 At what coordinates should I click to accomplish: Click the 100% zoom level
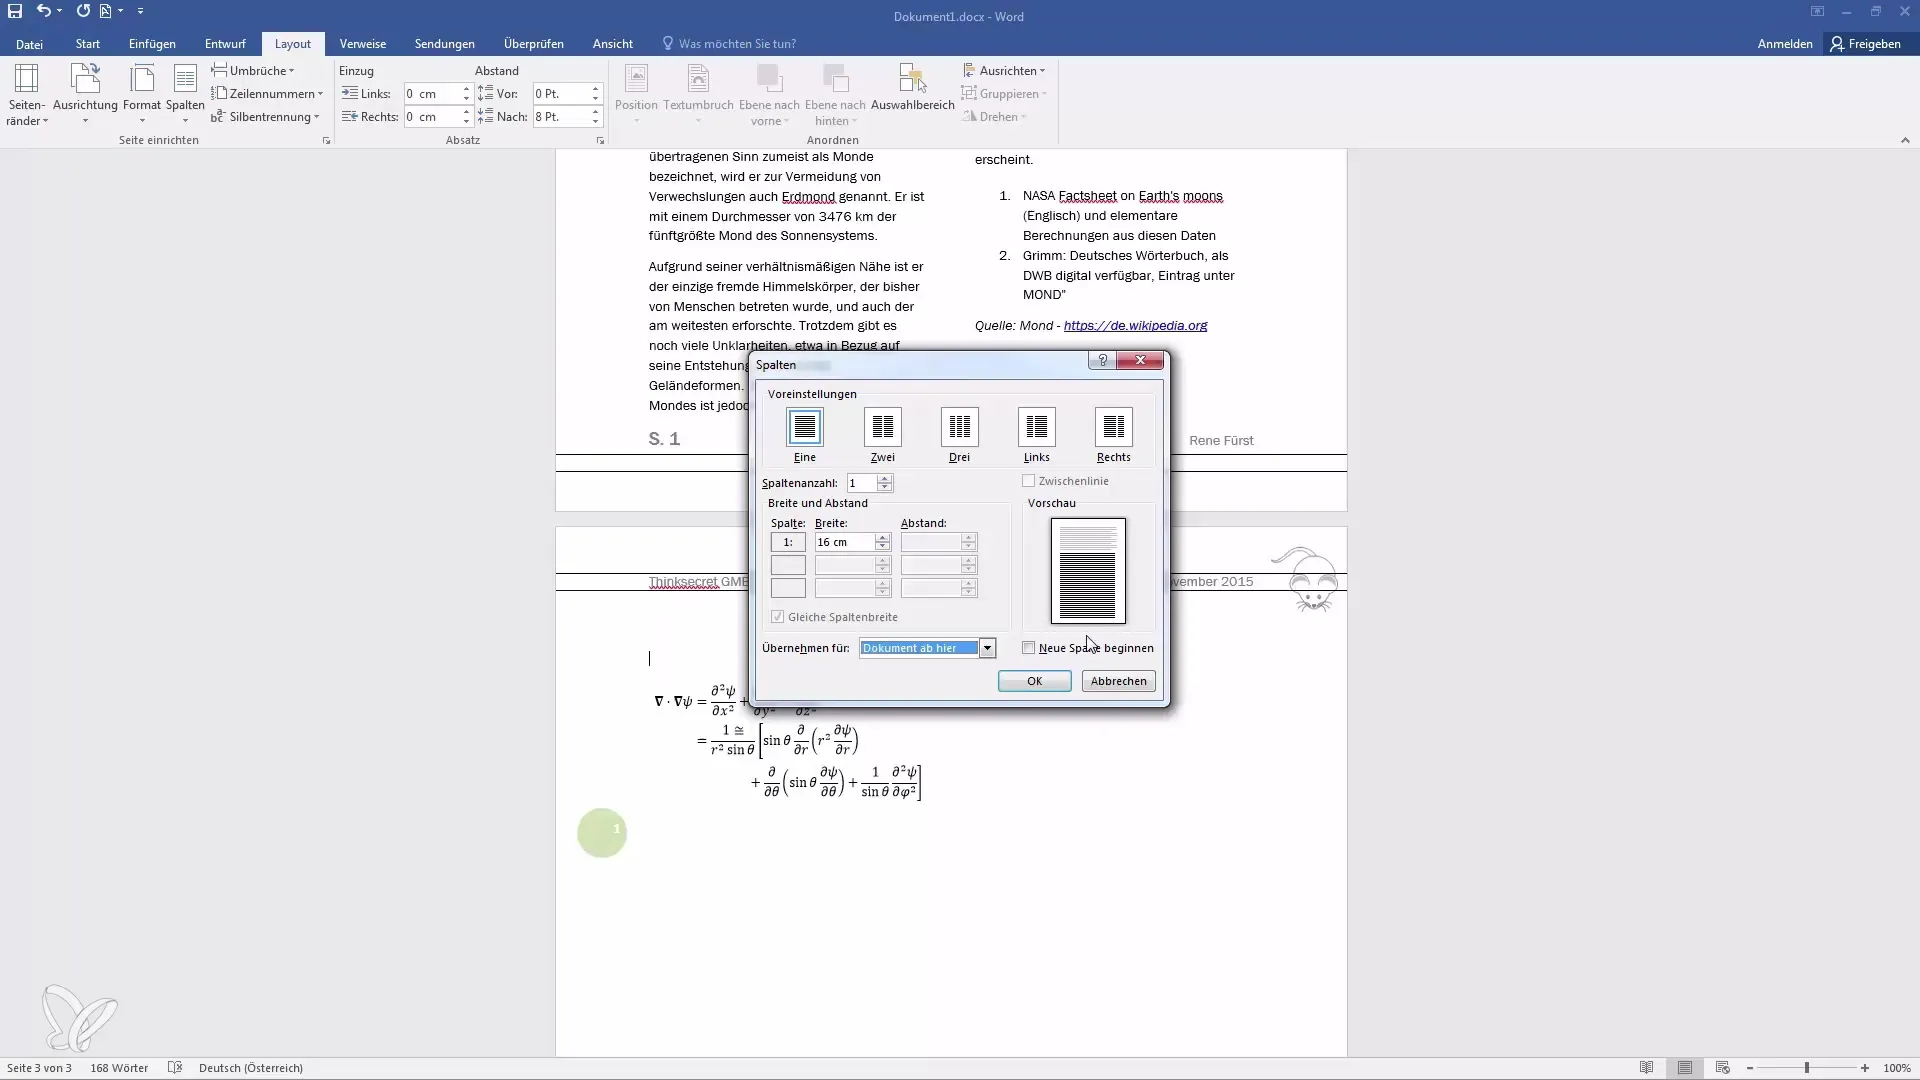(x=1897, y=1068)
